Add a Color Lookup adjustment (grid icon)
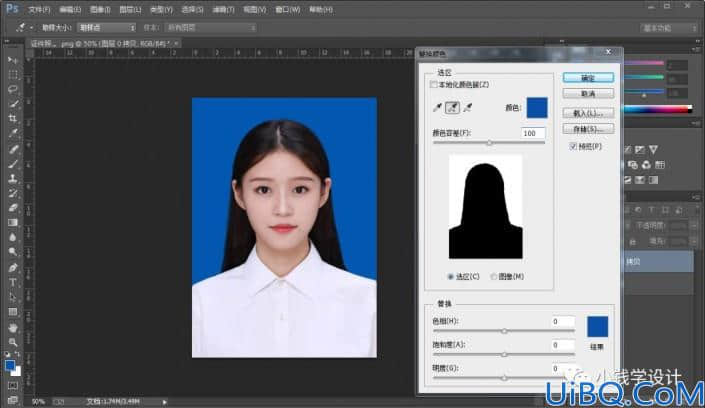This screenshot has height=408, width=705. (x=660, y=165)
